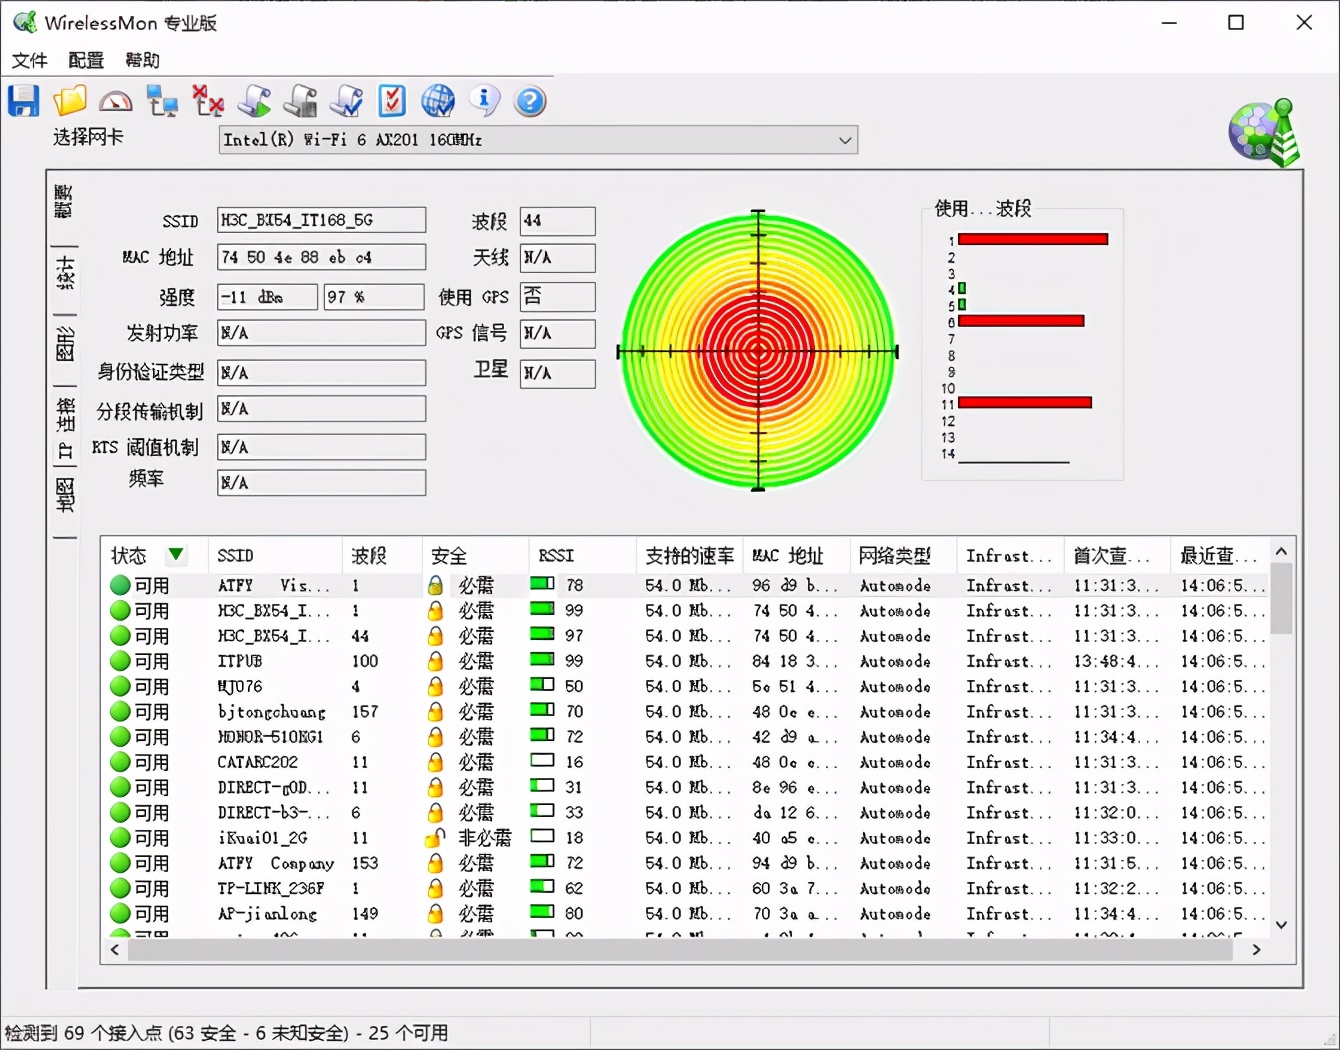
Task: Click the info balloon toolbar icon
Action: tap(484, 100)
